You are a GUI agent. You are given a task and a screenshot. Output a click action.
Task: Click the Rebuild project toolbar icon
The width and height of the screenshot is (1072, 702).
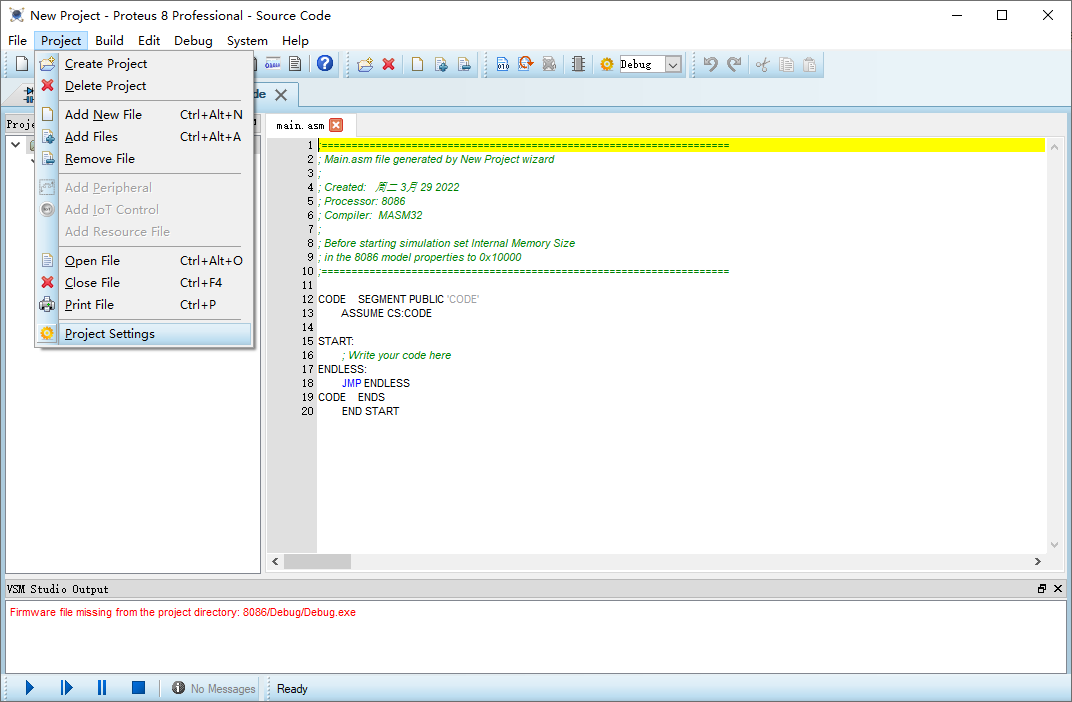click(527, 63)
